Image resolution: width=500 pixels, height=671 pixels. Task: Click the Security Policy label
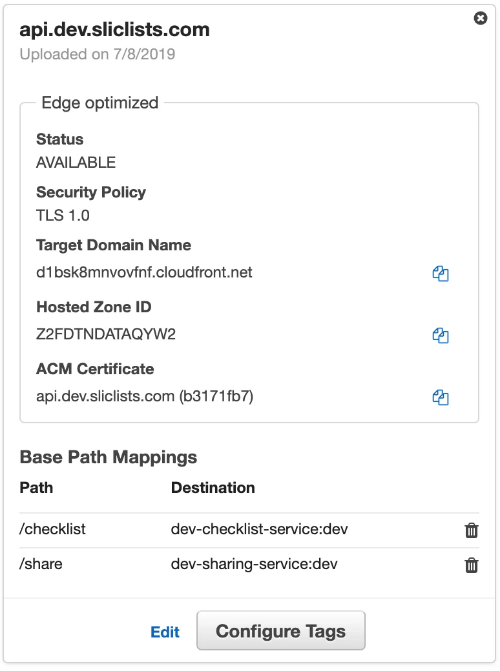click(x=91, y=192)
